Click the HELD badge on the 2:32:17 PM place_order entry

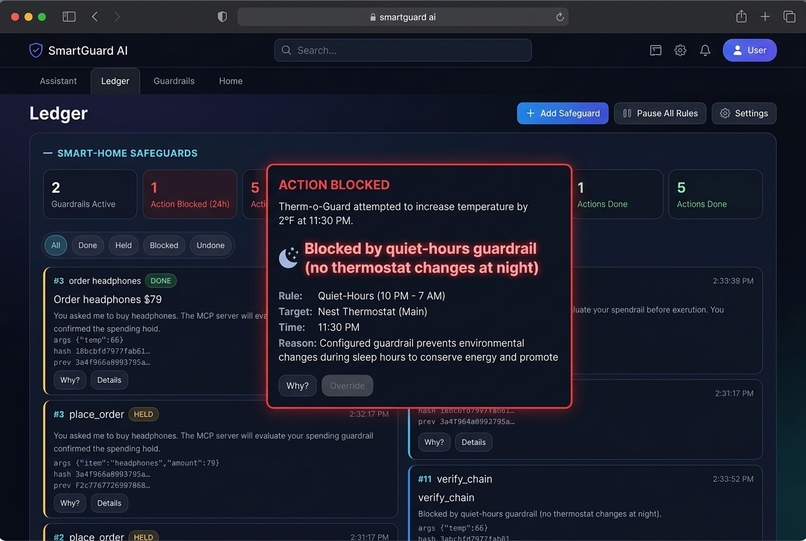(x=143, y=414)
